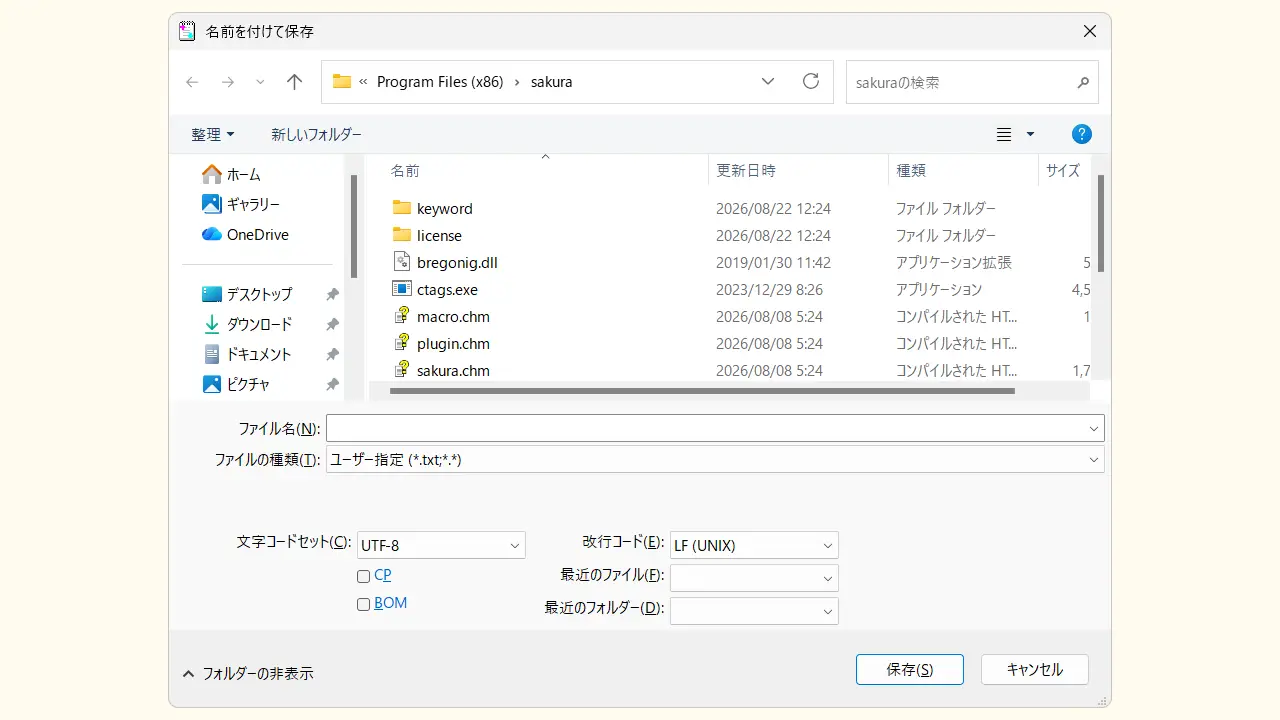Select the plugin.chm help file icon
The height and width of the screenshot is (720, 1280).
402,343
